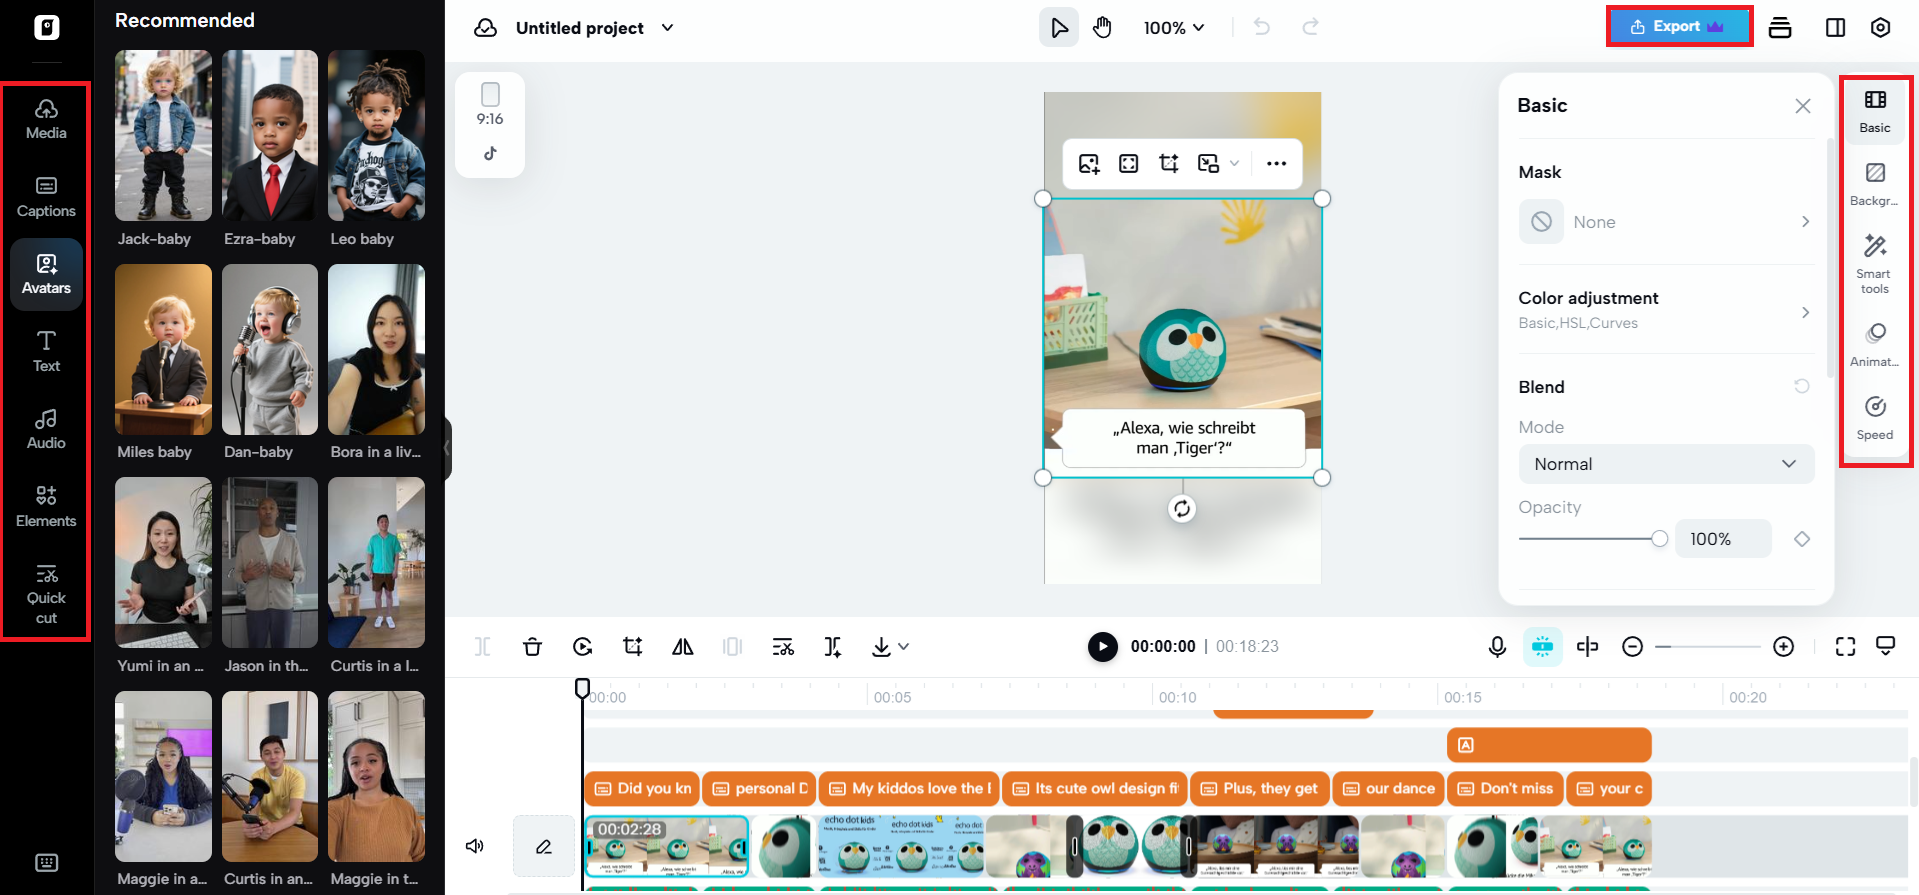Click the undo arrow

click(1262, 27)
